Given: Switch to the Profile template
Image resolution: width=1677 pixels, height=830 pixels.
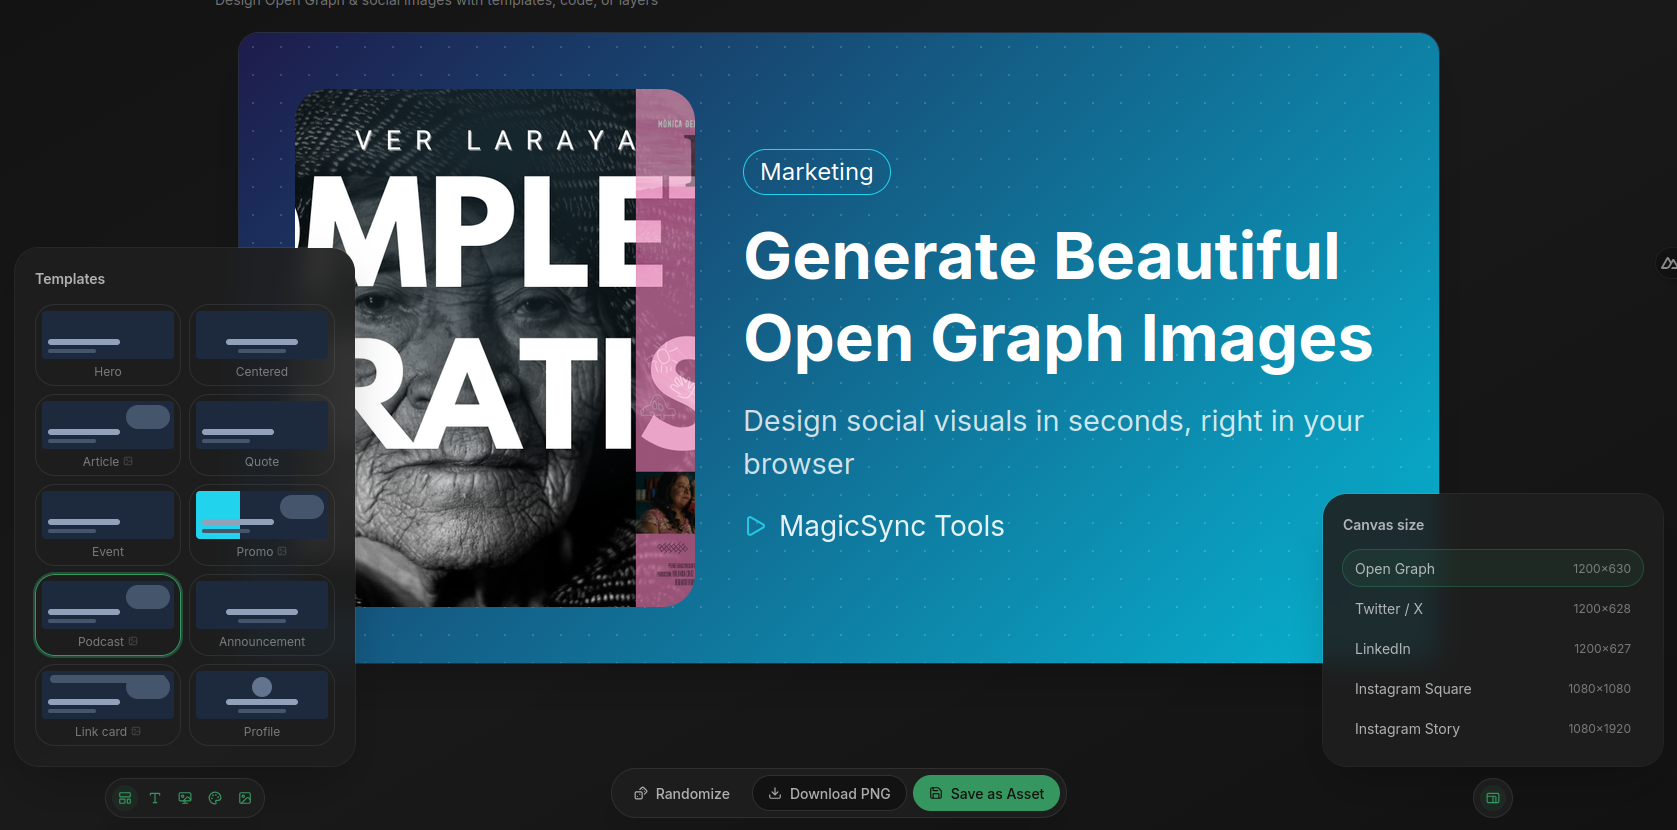Looking at the screenshot, I should point(262,705).
